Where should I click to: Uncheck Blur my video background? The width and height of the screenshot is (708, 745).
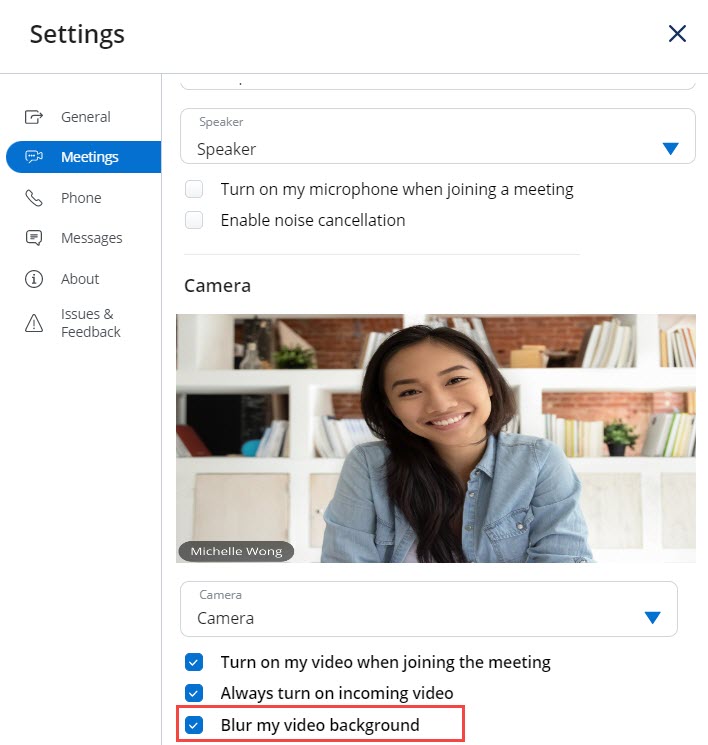point(195,725)
